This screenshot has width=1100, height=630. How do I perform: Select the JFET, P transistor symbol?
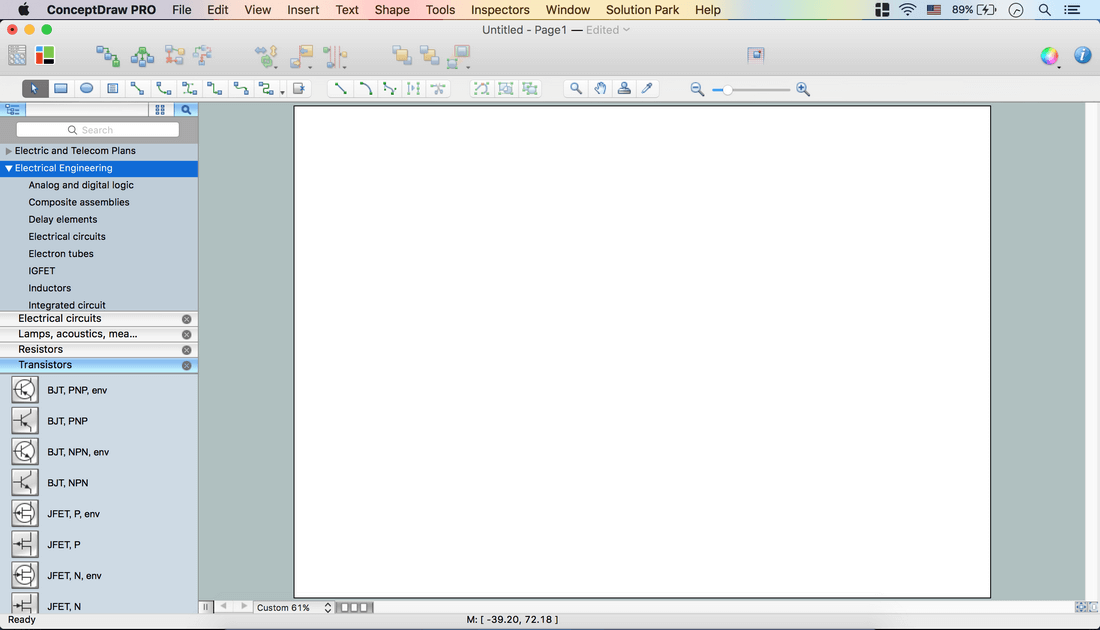[25, 545]
